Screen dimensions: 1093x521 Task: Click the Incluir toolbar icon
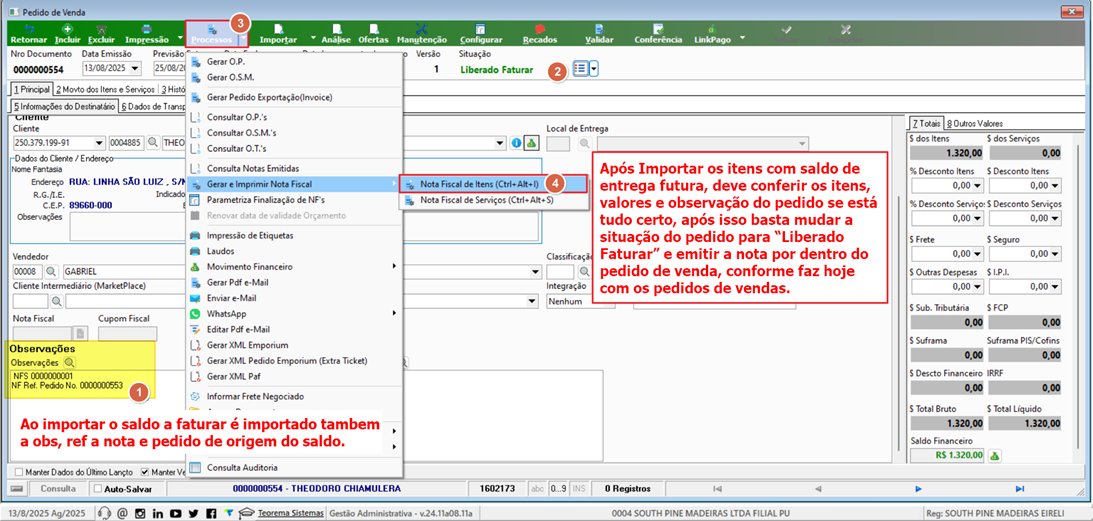click(68, 30)
